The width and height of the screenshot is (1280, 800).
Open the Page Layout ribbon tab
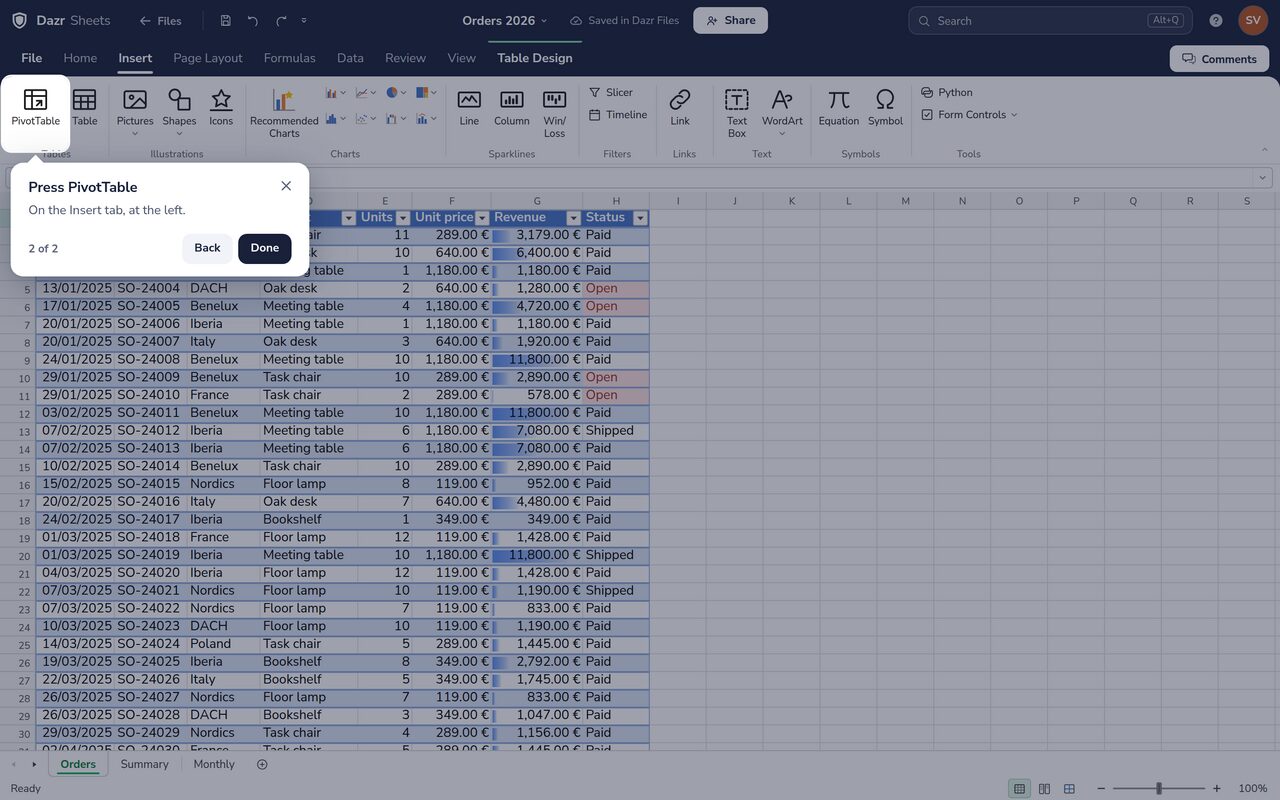point(208,58)
